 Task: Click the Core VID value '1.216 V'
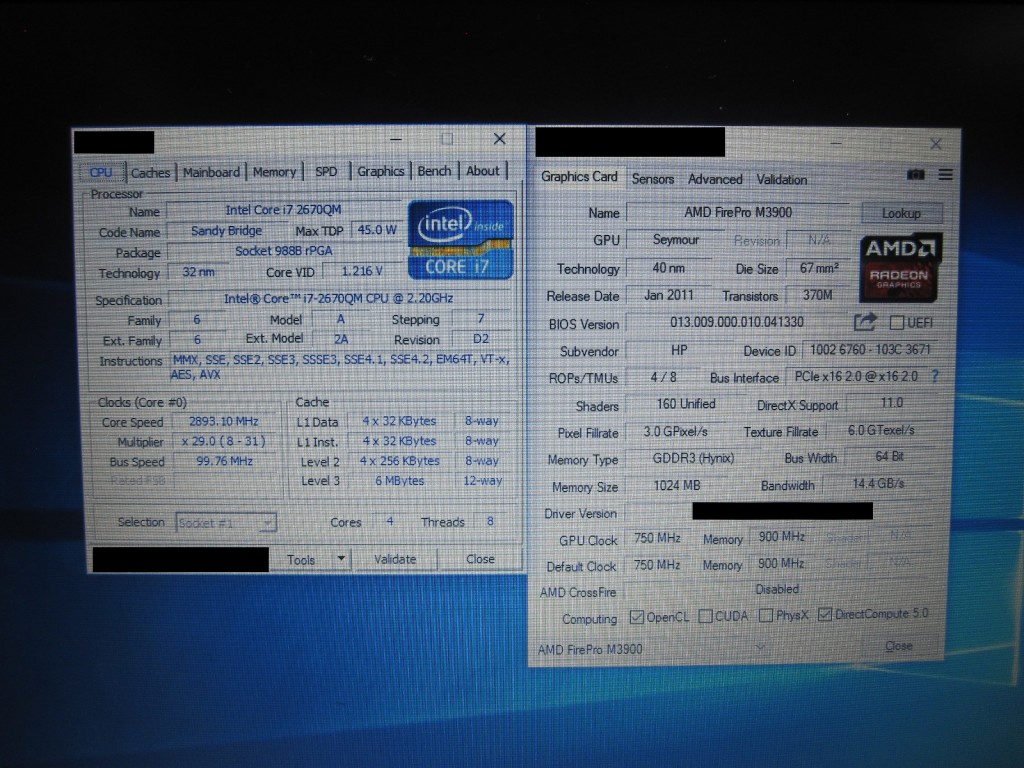point(362,271)
